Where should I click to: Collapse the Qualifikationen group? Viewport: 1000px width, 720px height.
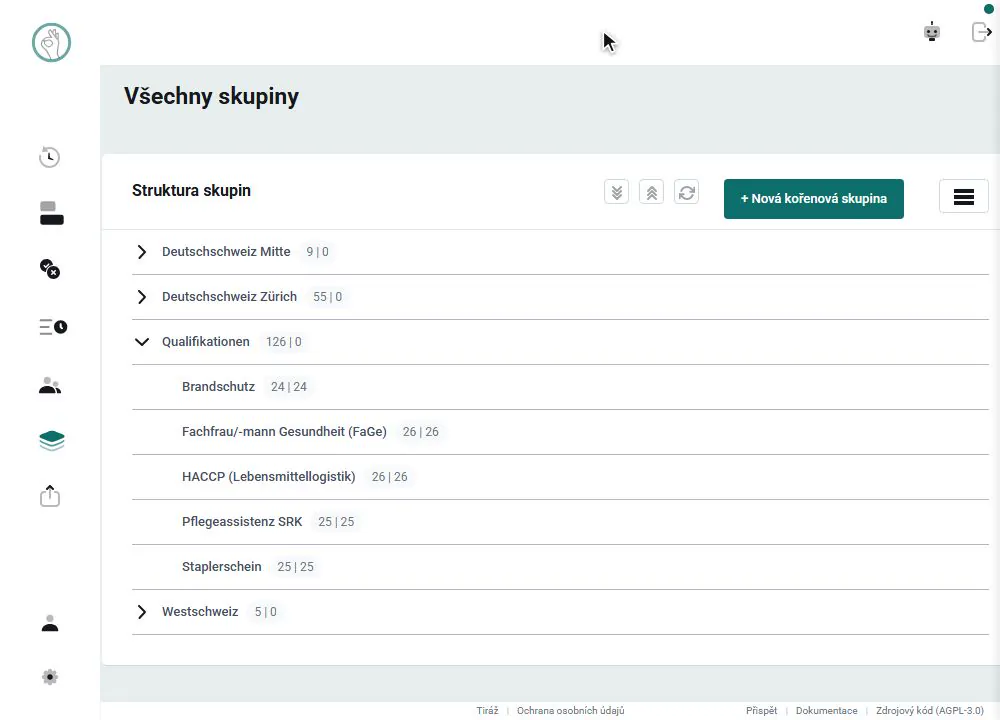[142, 342]
